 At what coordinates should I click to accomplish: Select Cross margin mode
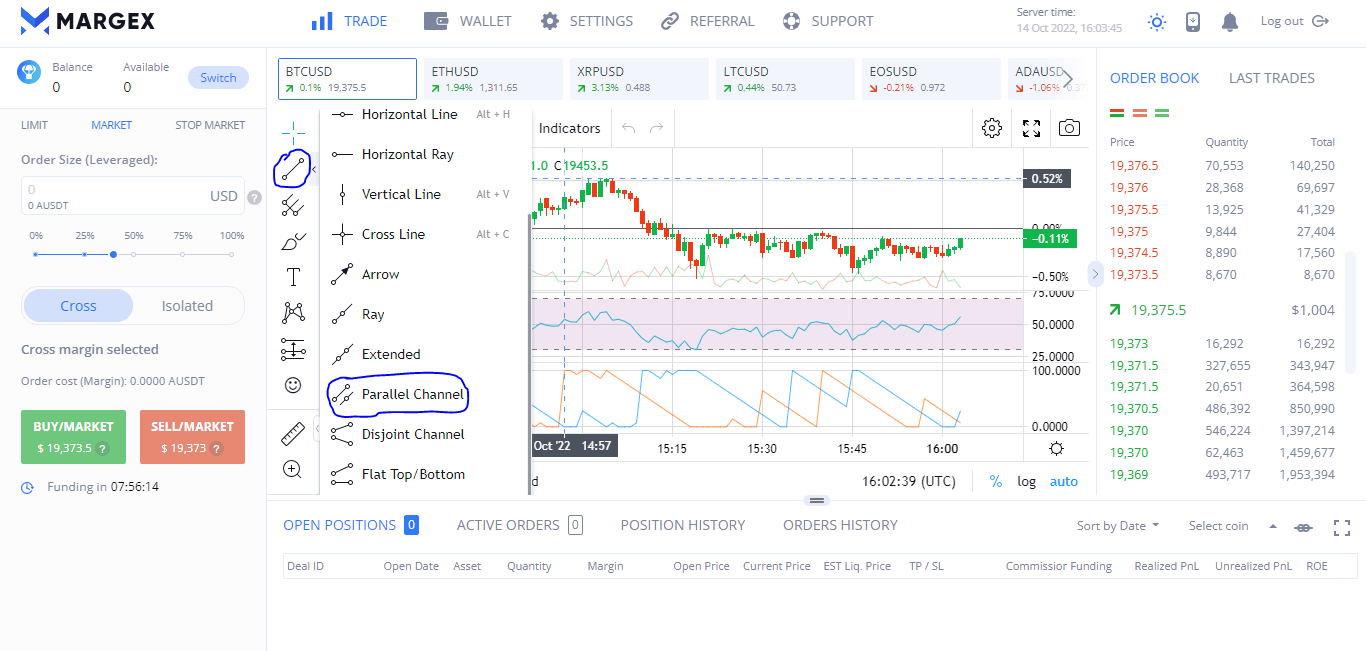tap(78, 306)
